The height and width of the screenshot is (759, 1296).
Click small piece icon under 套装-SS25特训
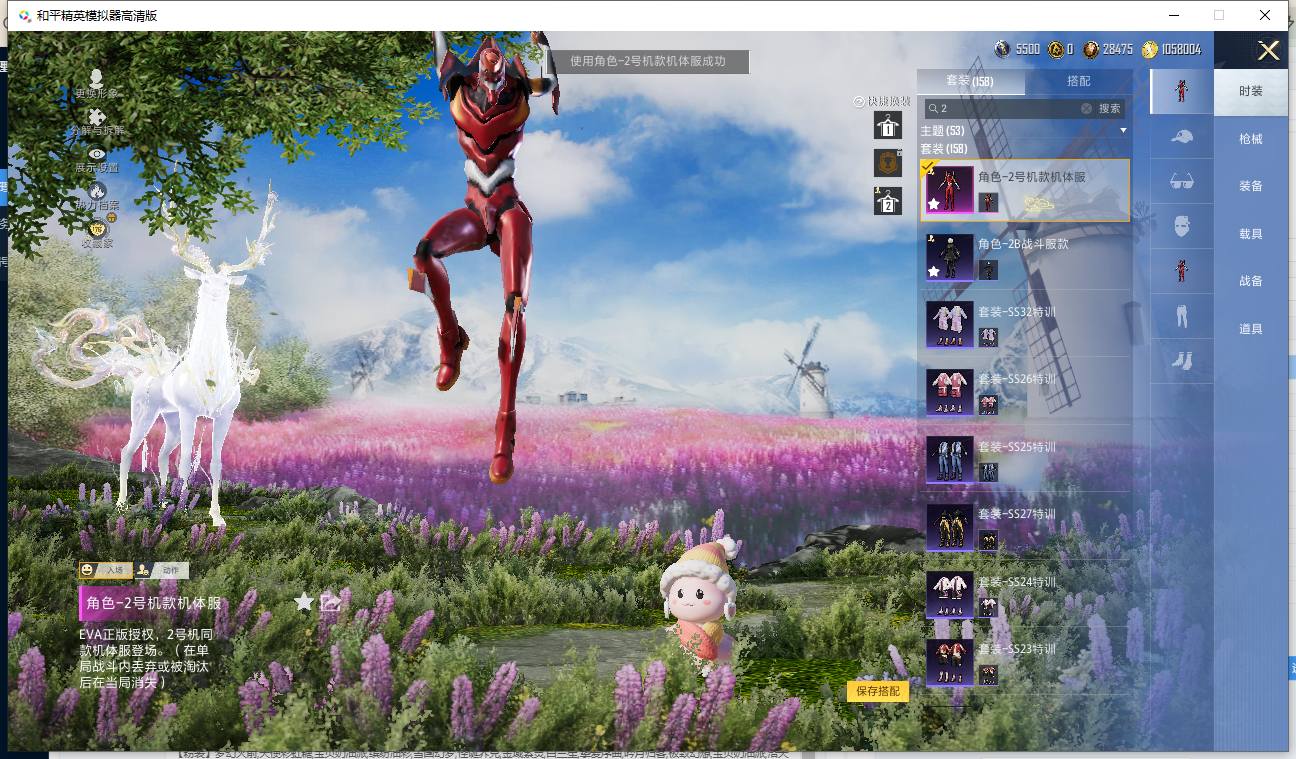(988, 473)
